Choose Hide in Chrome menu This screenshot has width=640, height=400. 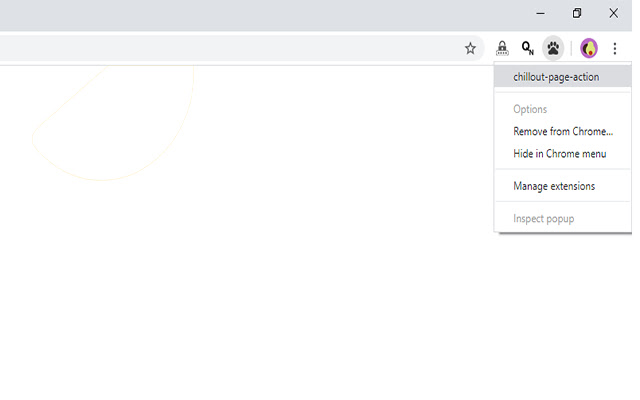(562, 154)
